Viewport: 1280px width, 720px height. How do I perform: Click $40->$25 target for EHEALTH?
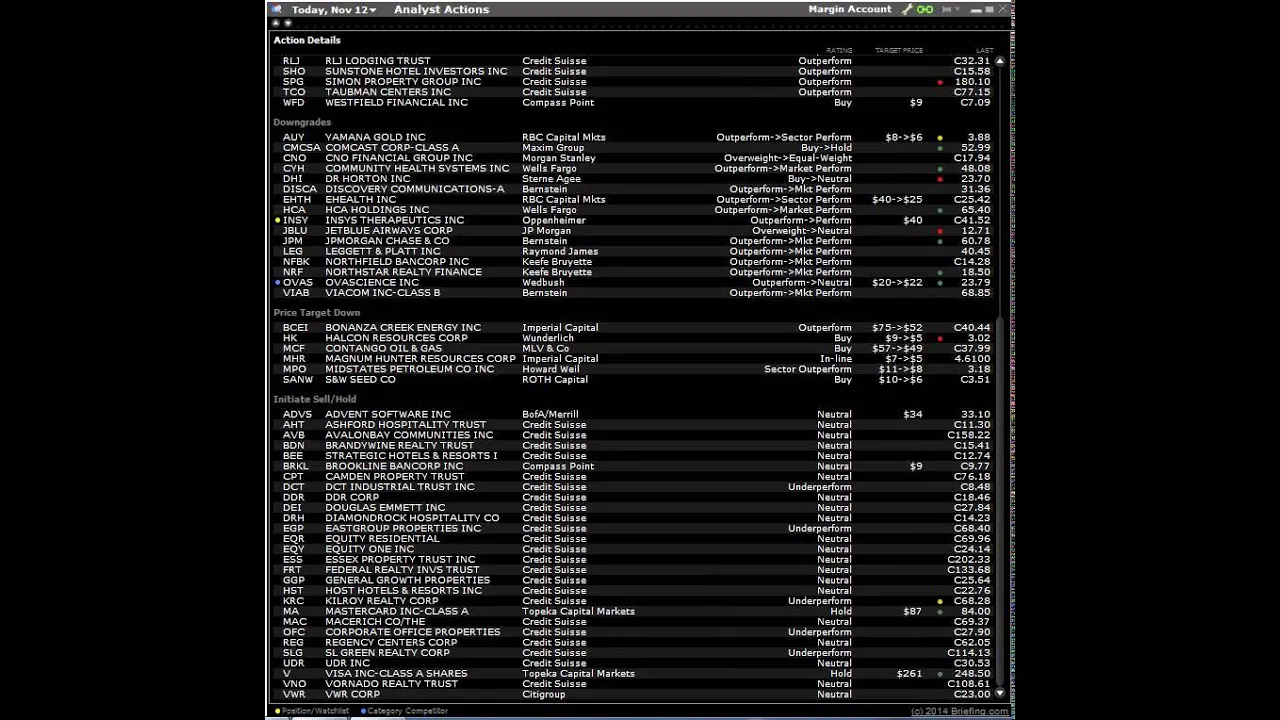click(x=897, y=200)
